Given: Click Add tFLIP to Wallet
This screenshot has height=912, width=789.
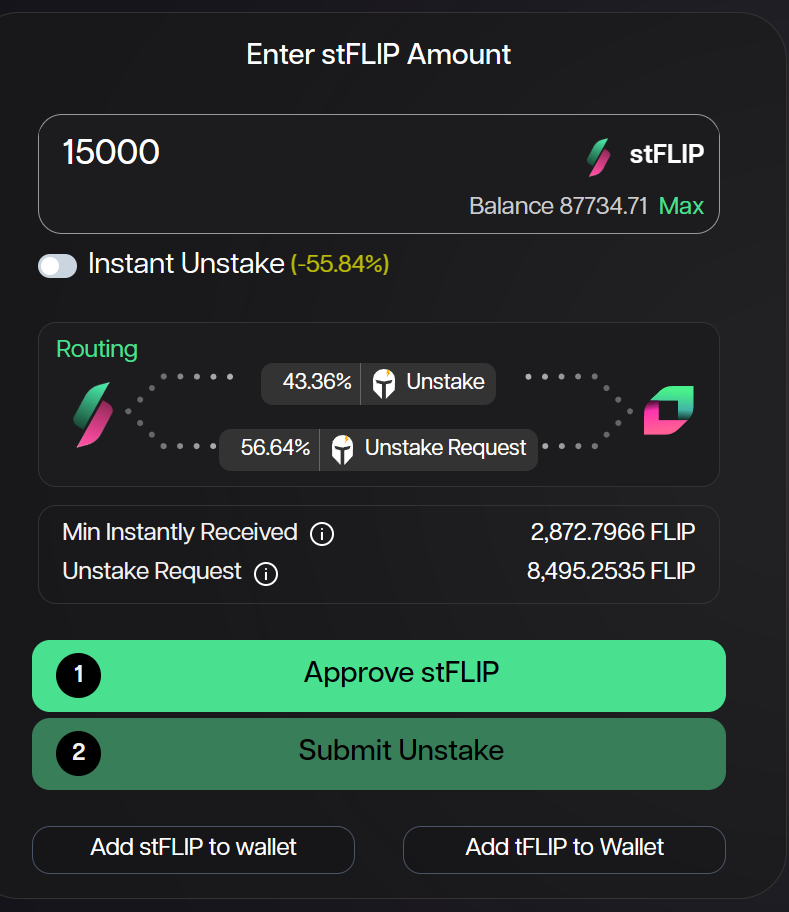Looking at the screenshot, I should coord(564,849).
